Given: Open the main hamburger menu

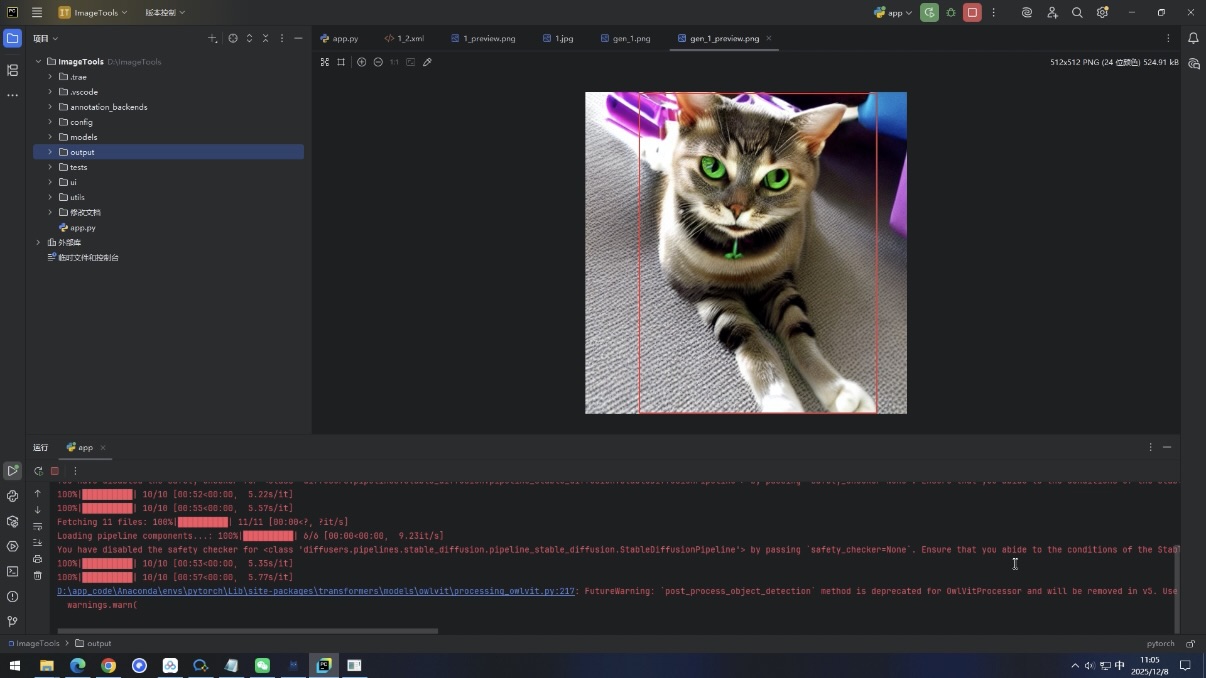Looking at the screenshot, I should tap(37, 13).
